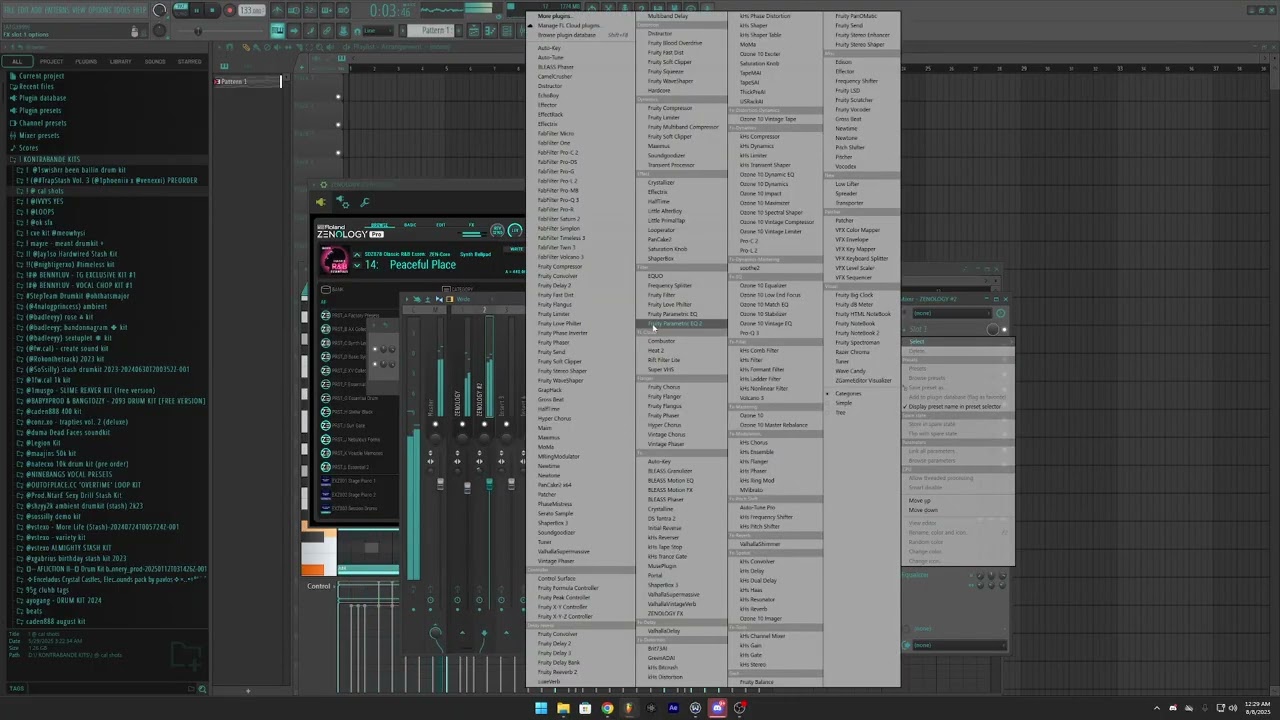
Task: Open the Windows Start menu
Action: click(x=541, y=708)
